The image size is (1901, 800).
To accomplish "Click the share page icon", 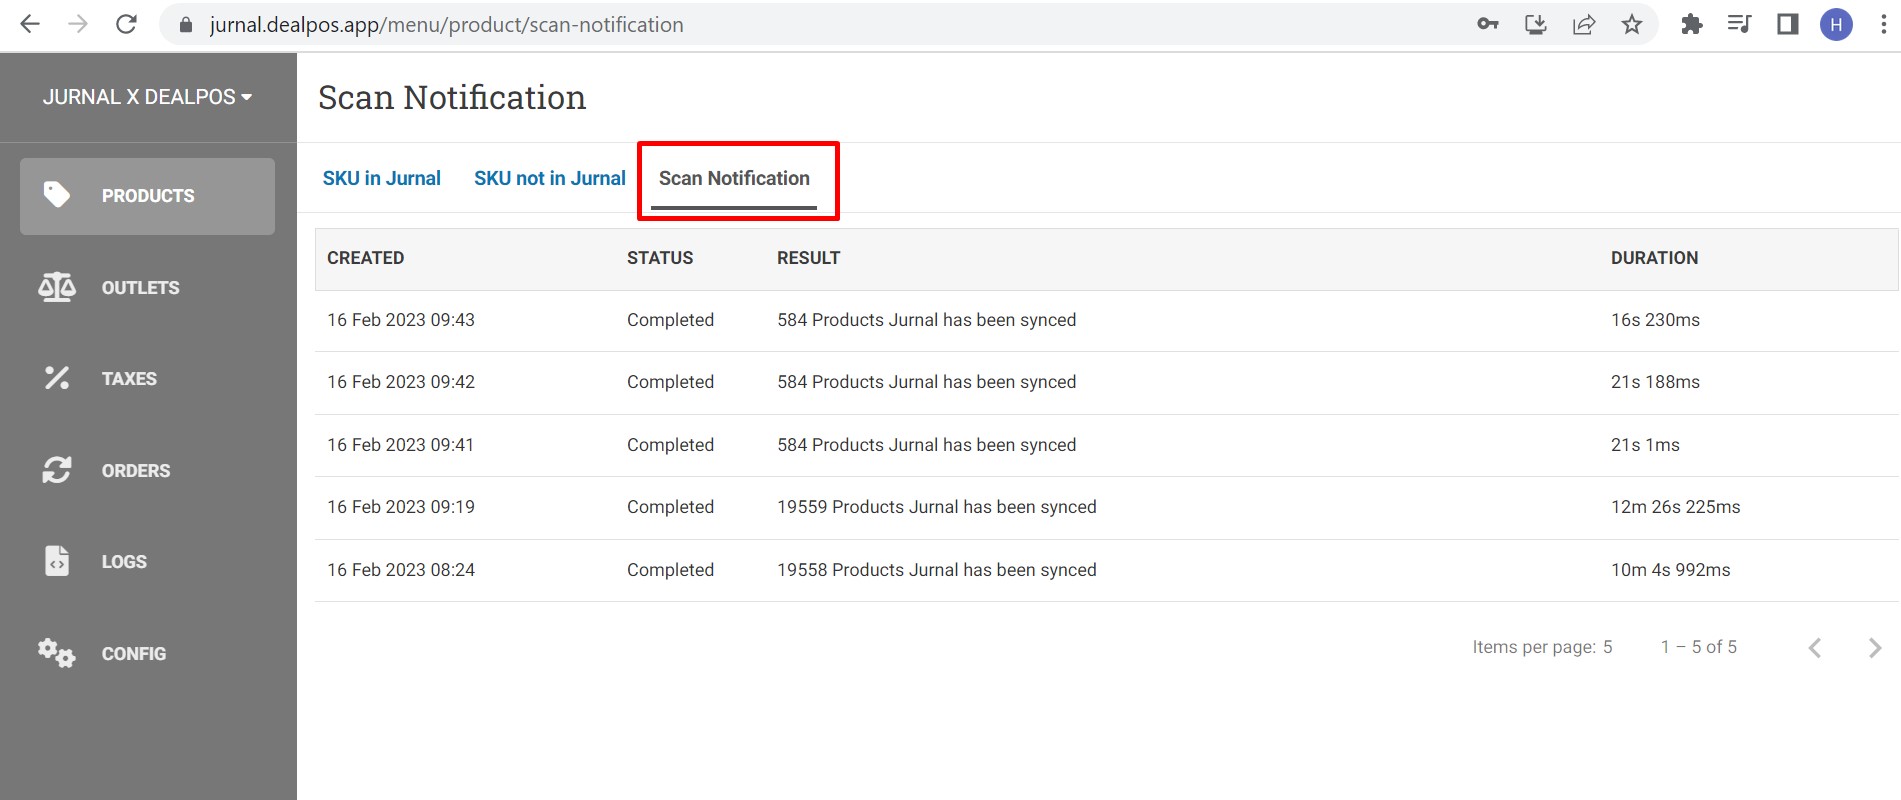I will pos(1584,24).
